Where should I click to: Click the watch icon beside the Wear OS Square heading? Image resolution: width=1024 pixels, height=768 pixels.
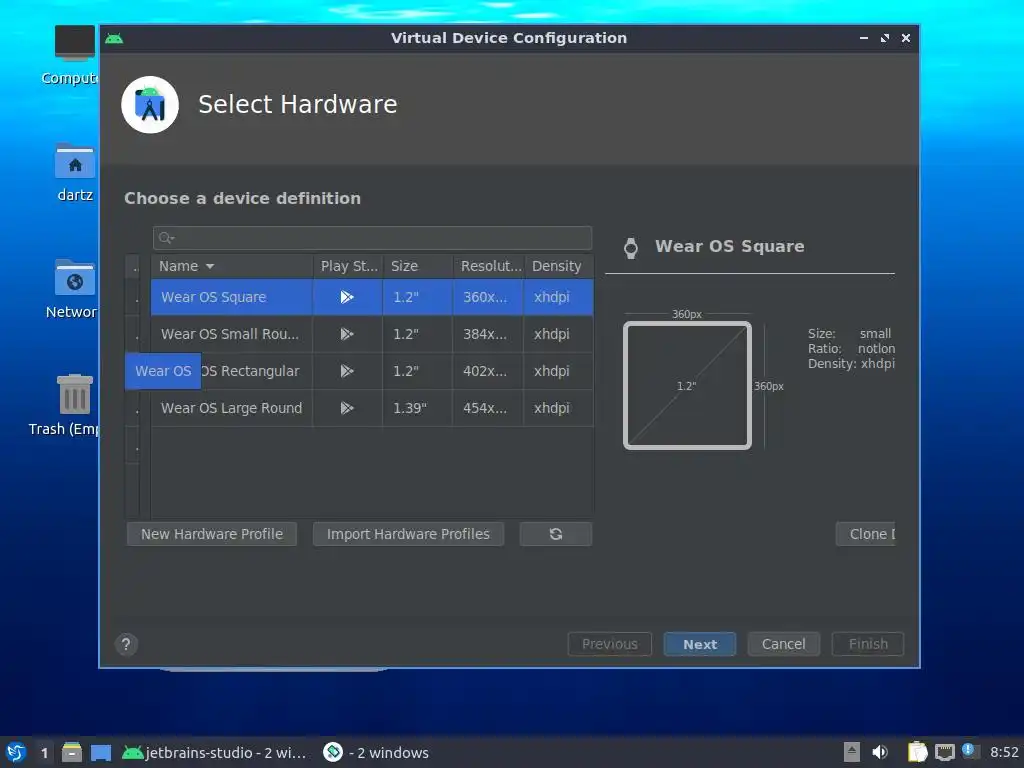[631, 248]
